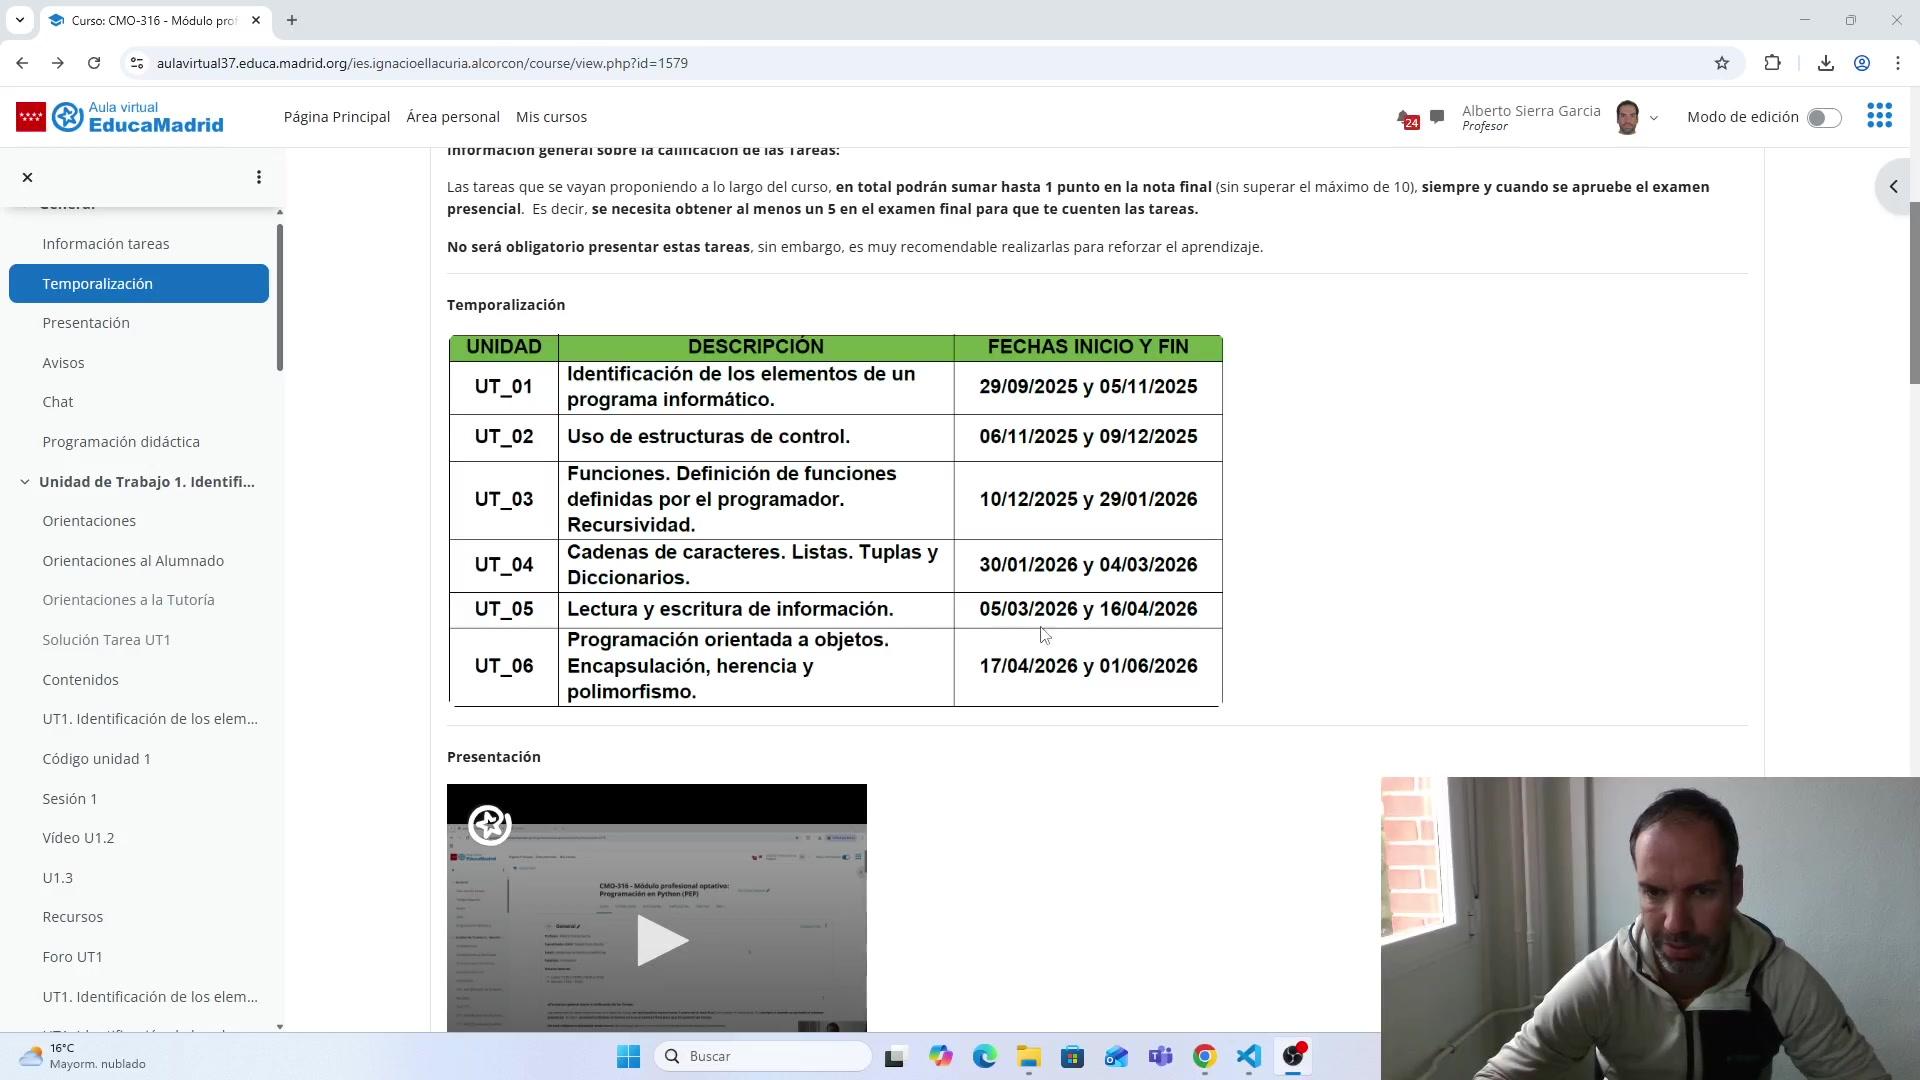The height and width of the screenshot is (1080, 1920).
Task: Open Solución Tarea UT1 link
Action: coord(106,640)
